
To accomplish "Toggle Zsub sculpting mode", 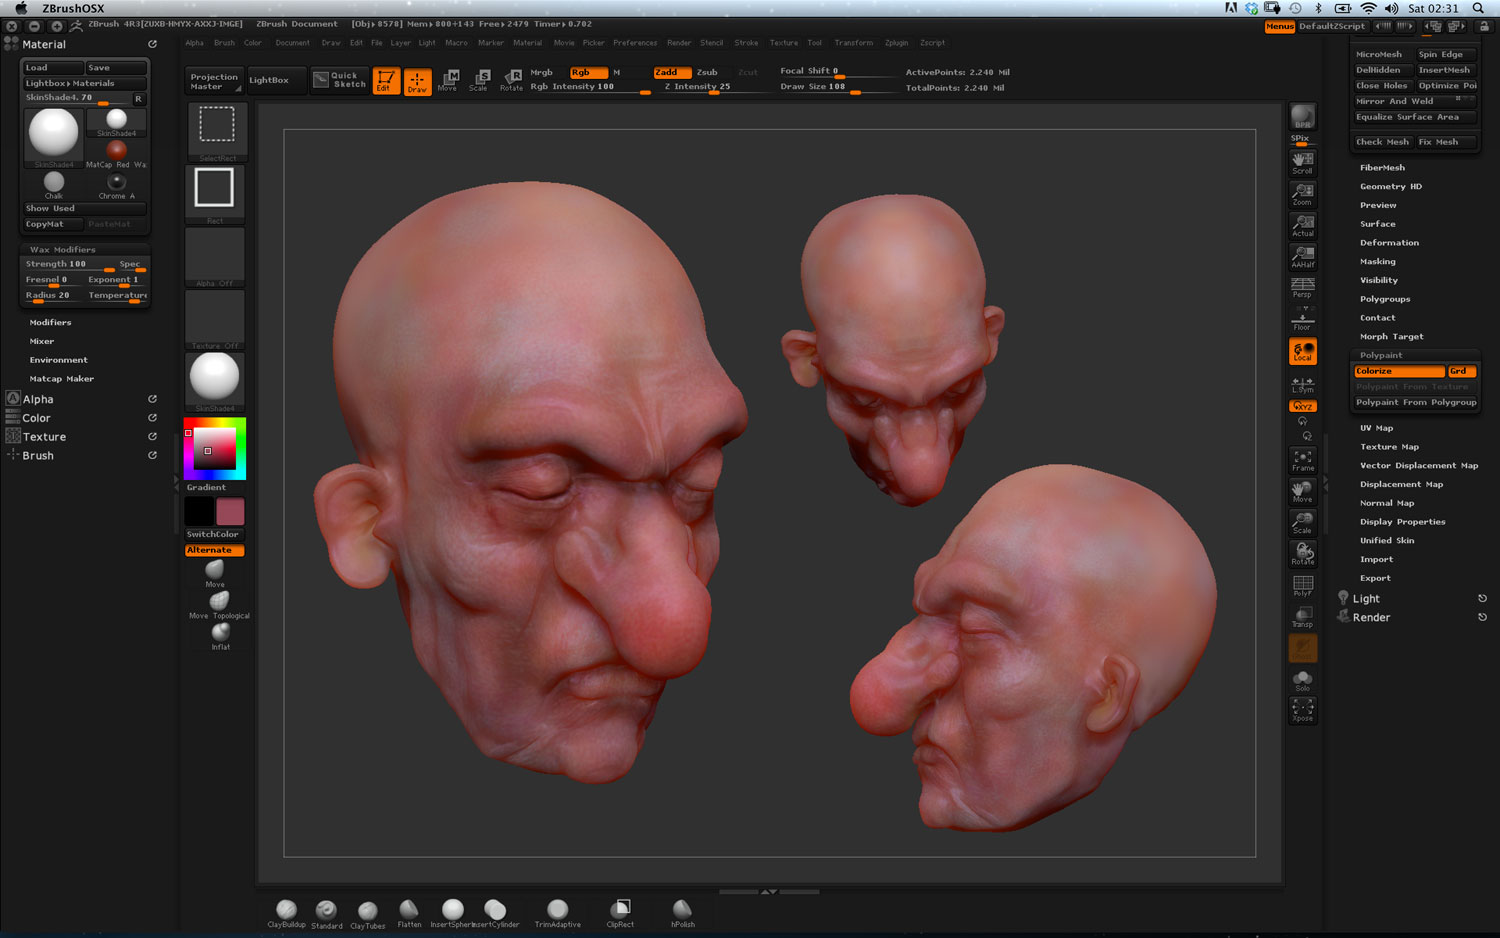I will (x=707, y=72).
